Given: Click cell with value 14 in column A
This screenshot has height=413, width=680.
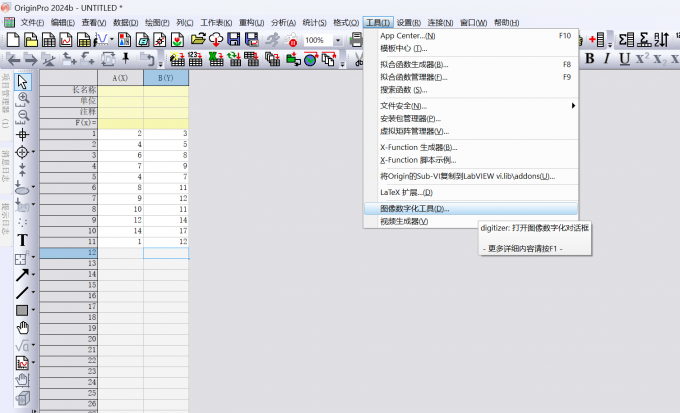Looking at the screenshot, I should (x=121, y=231).
